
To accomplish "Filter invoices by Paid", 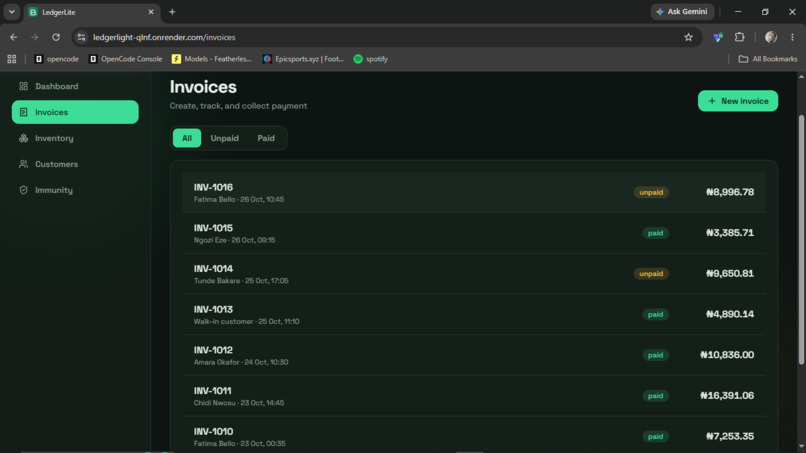I will [x=266, y=138].
